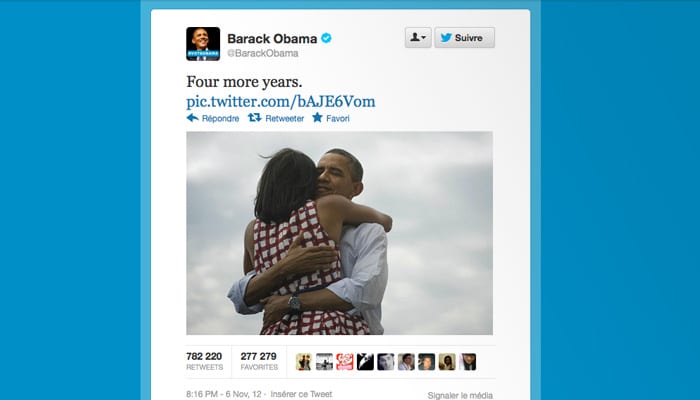Viewport: 700px width, 400px height.
Task: Click the blue verified badge beside Barack Obama
Action: coord(326,38)
